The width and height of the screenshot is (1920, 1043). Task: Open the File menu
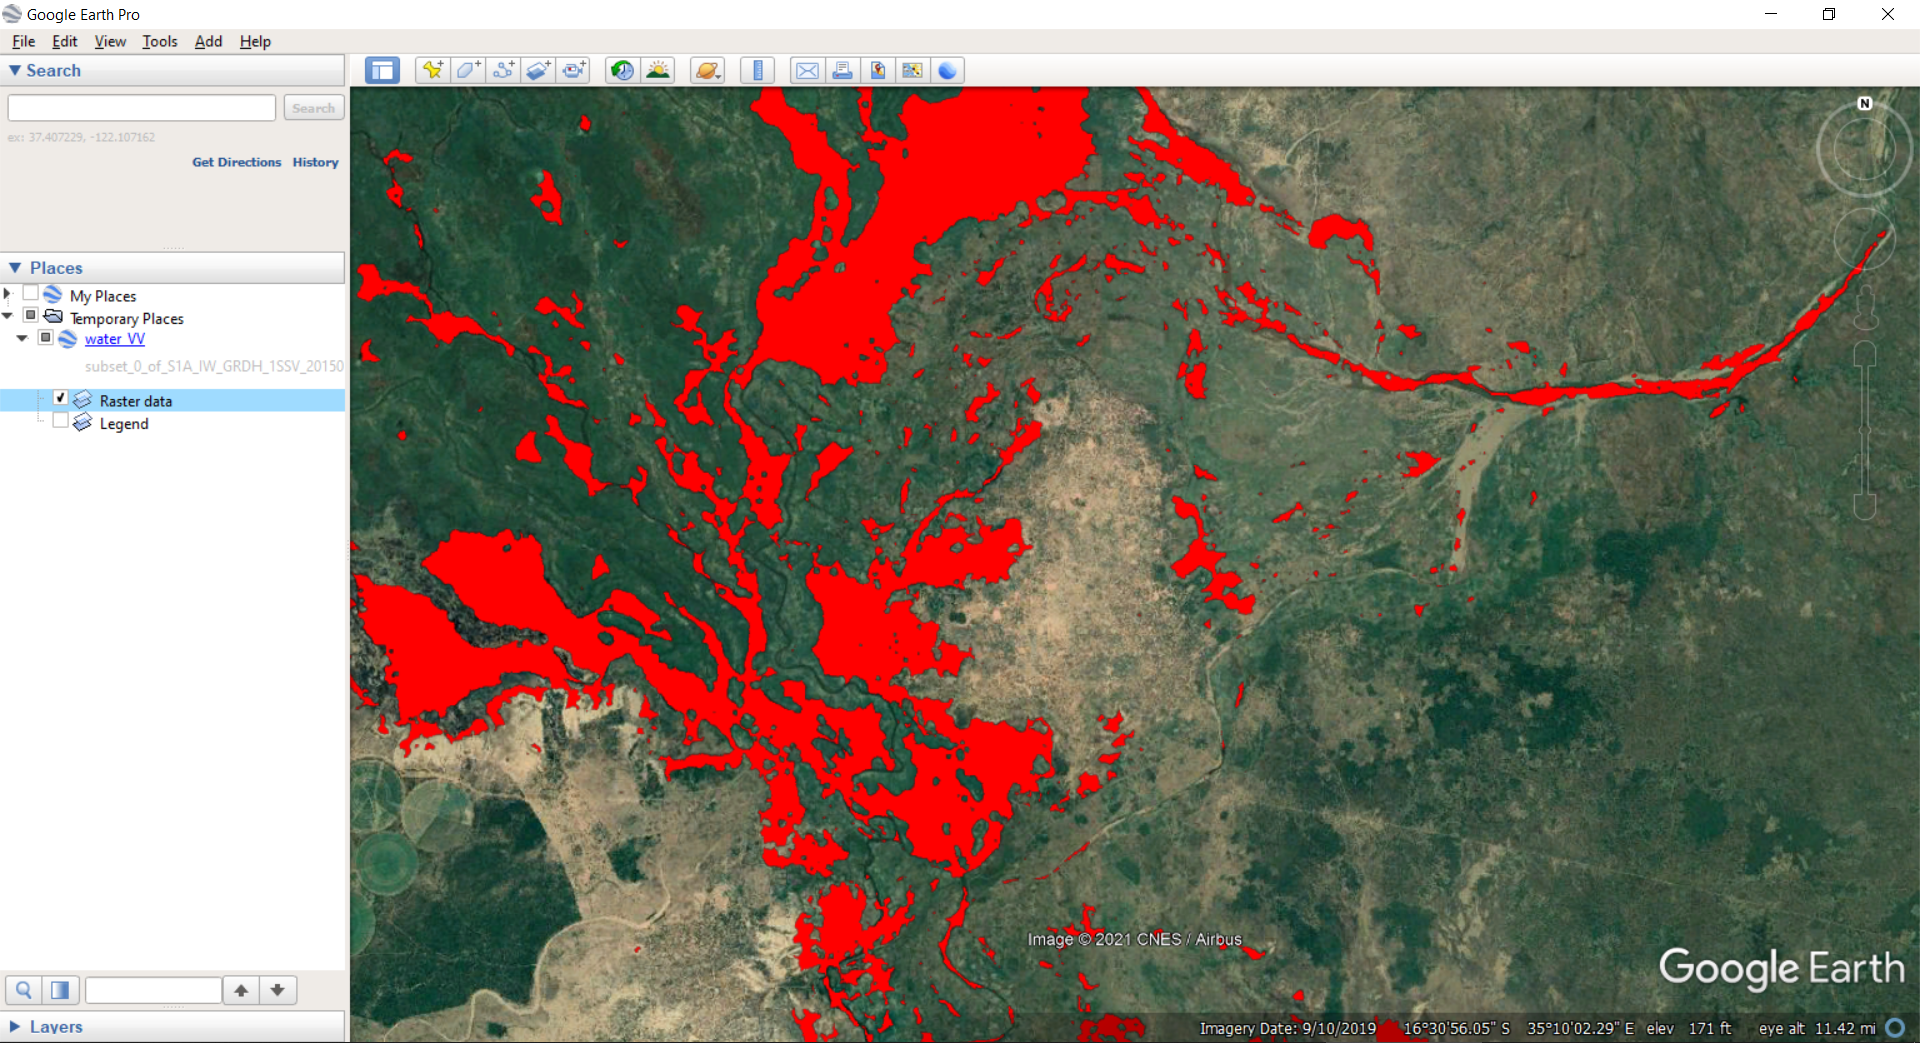pyautogui.click(x=23, y=41)
